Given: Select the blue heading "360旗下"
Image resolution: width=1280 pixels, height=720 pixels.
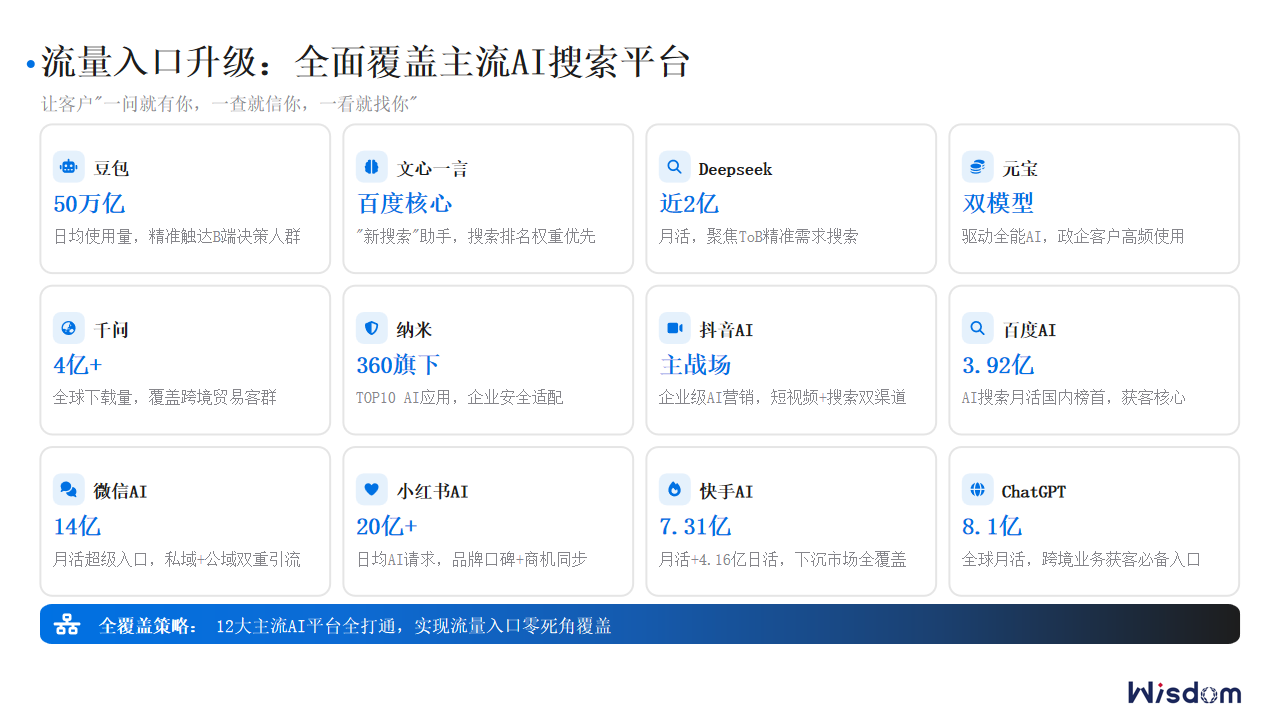Looking at the screenshot, I should 398,365.
